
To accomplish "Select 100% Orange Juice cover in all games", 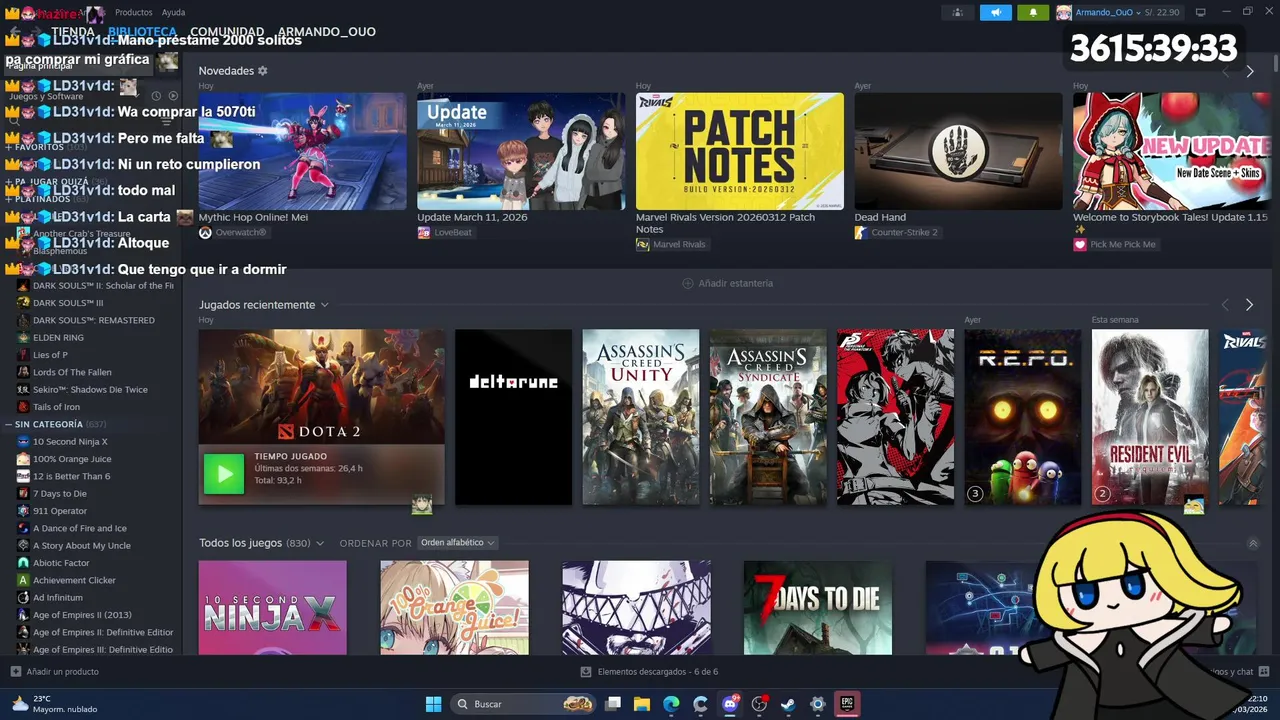I will [454, 607].
